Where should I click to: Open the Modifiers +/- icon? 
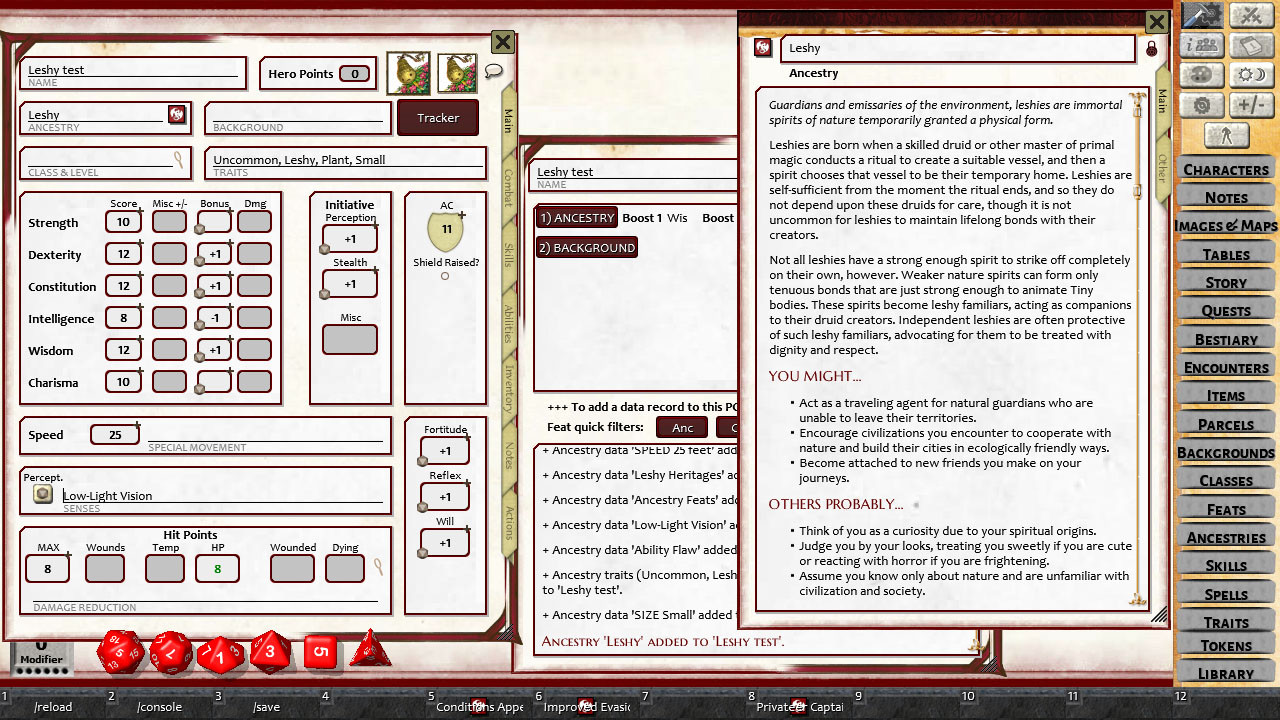click(1252, 103)
